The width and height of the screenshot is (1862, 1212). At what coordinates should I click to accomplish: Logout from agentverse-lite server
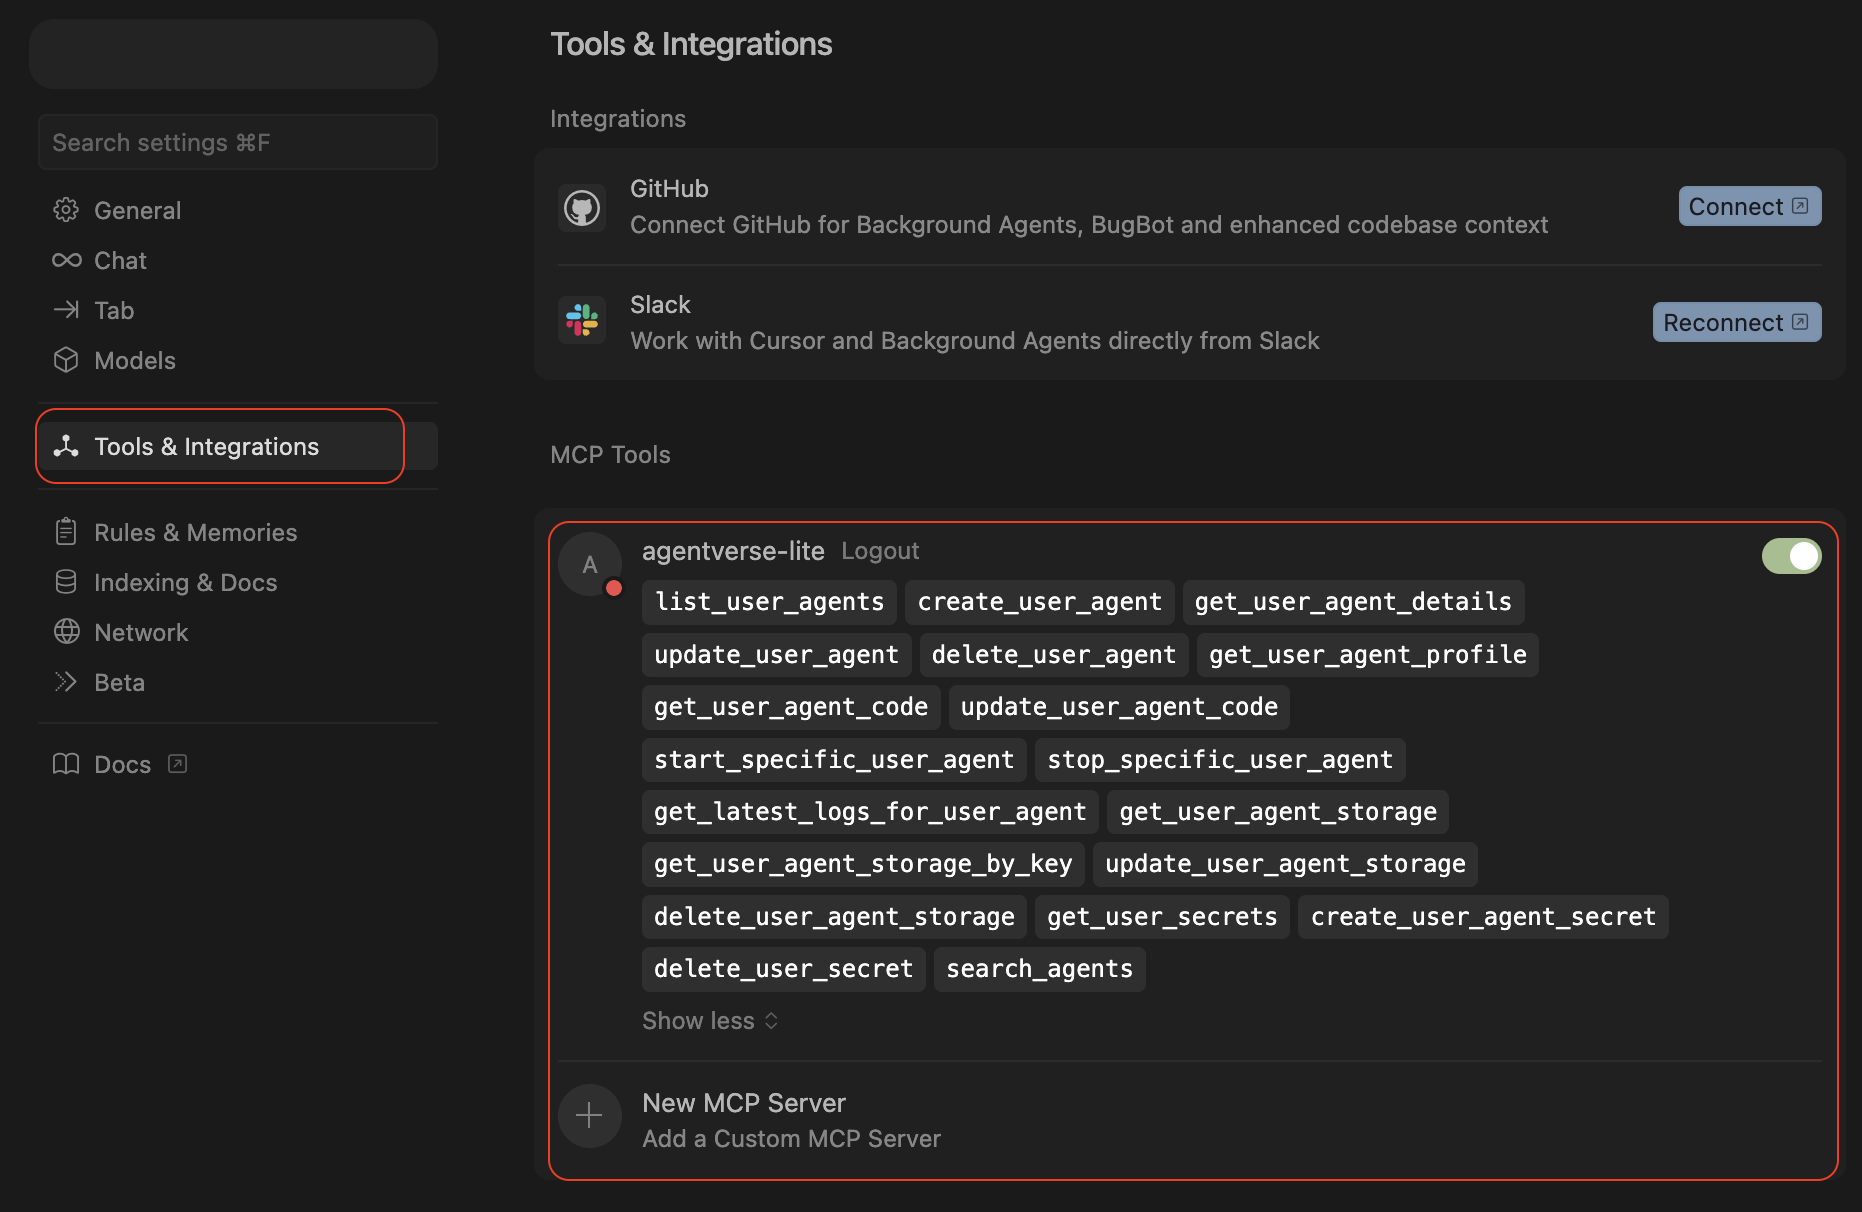coord(879,550)
